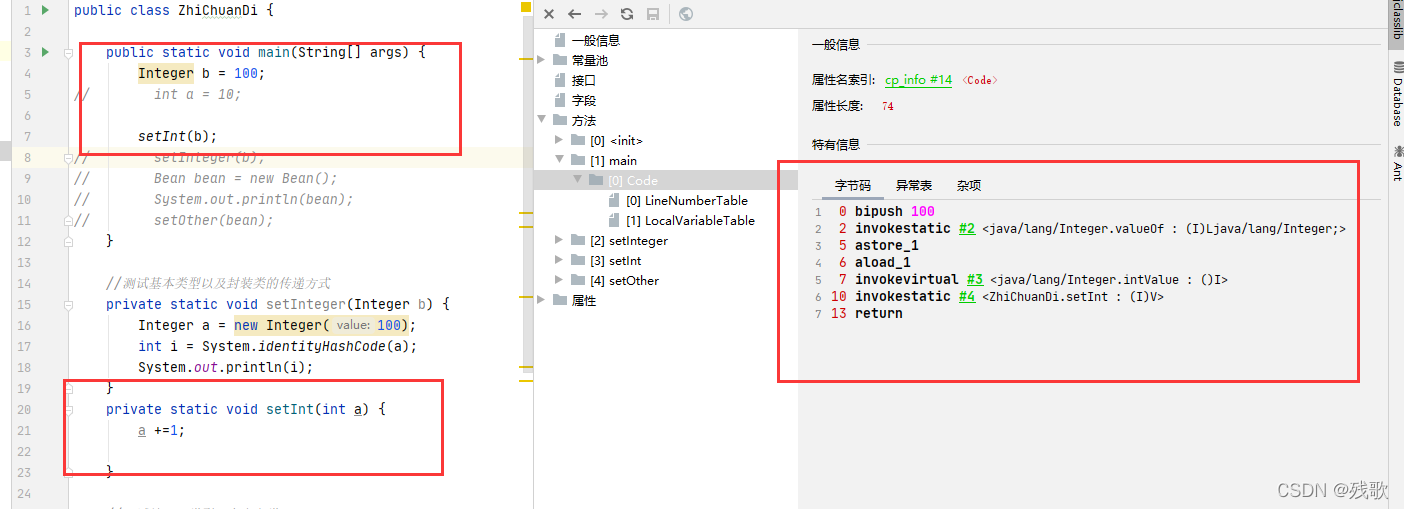Open the Ant tool window icon
1404x509 pixels.
(x=1397, y=150)
